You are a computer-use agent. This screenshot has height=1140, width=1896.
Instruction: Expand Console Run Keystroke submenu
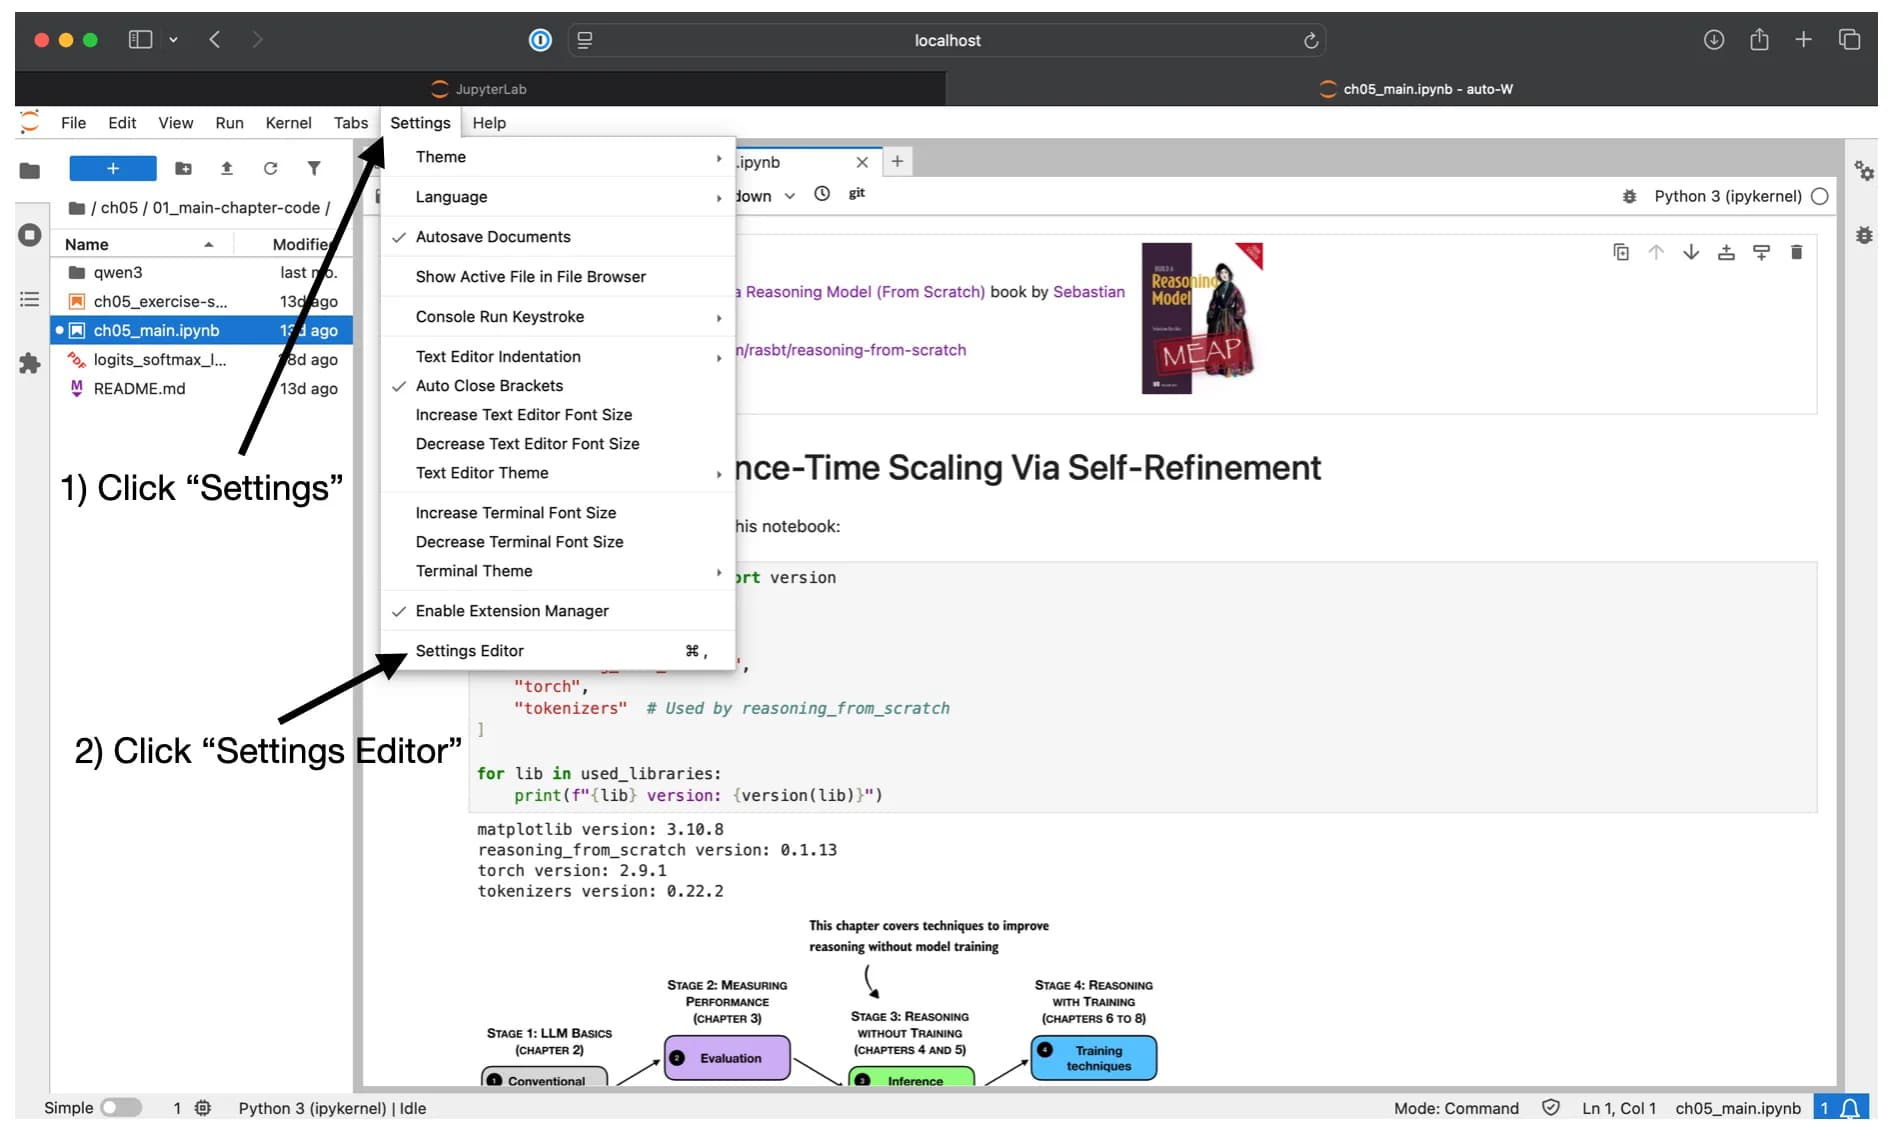tap(558, 317)
